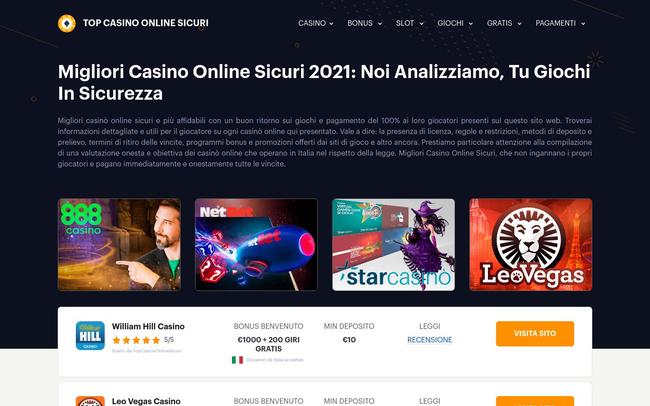Expand the GIOCHI dropdown arrow
Screen dimensions: 650x406
pyautogui.click(x=471, y=24)
